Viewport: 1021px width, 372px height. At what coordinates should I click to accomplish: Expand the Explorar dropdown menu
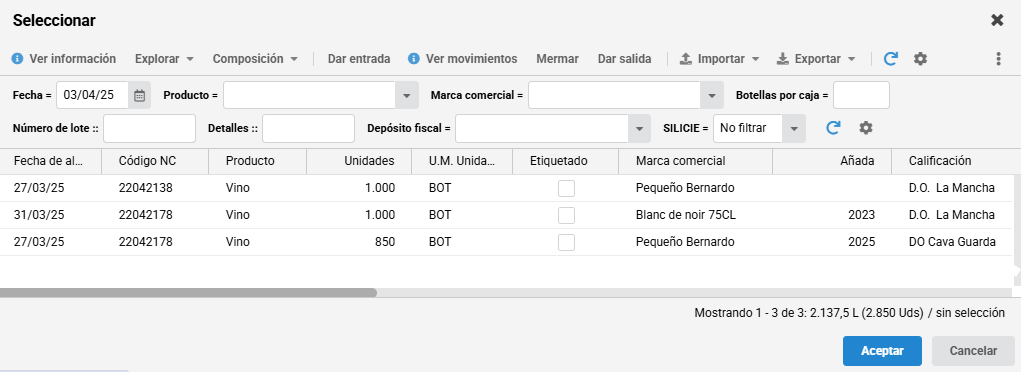pyautogui.click(x=164, y=59)
